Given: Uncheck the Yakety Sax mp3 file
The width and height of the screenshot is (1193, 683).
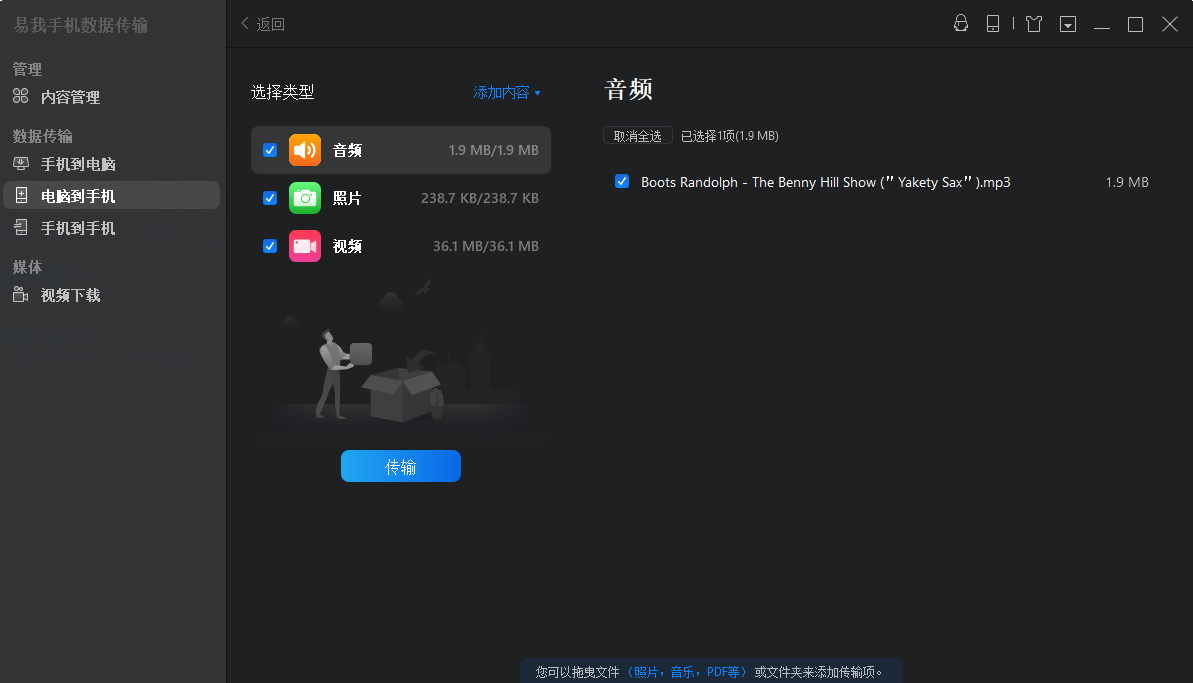Looking at the screenshot, I should pos(622,181).
